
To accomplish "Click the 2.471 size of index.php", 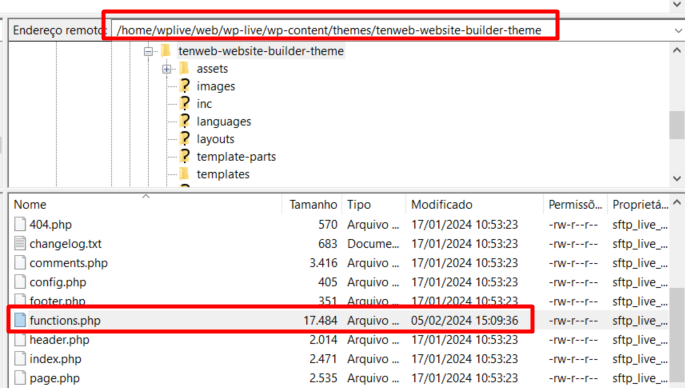I will coord(323,359).
